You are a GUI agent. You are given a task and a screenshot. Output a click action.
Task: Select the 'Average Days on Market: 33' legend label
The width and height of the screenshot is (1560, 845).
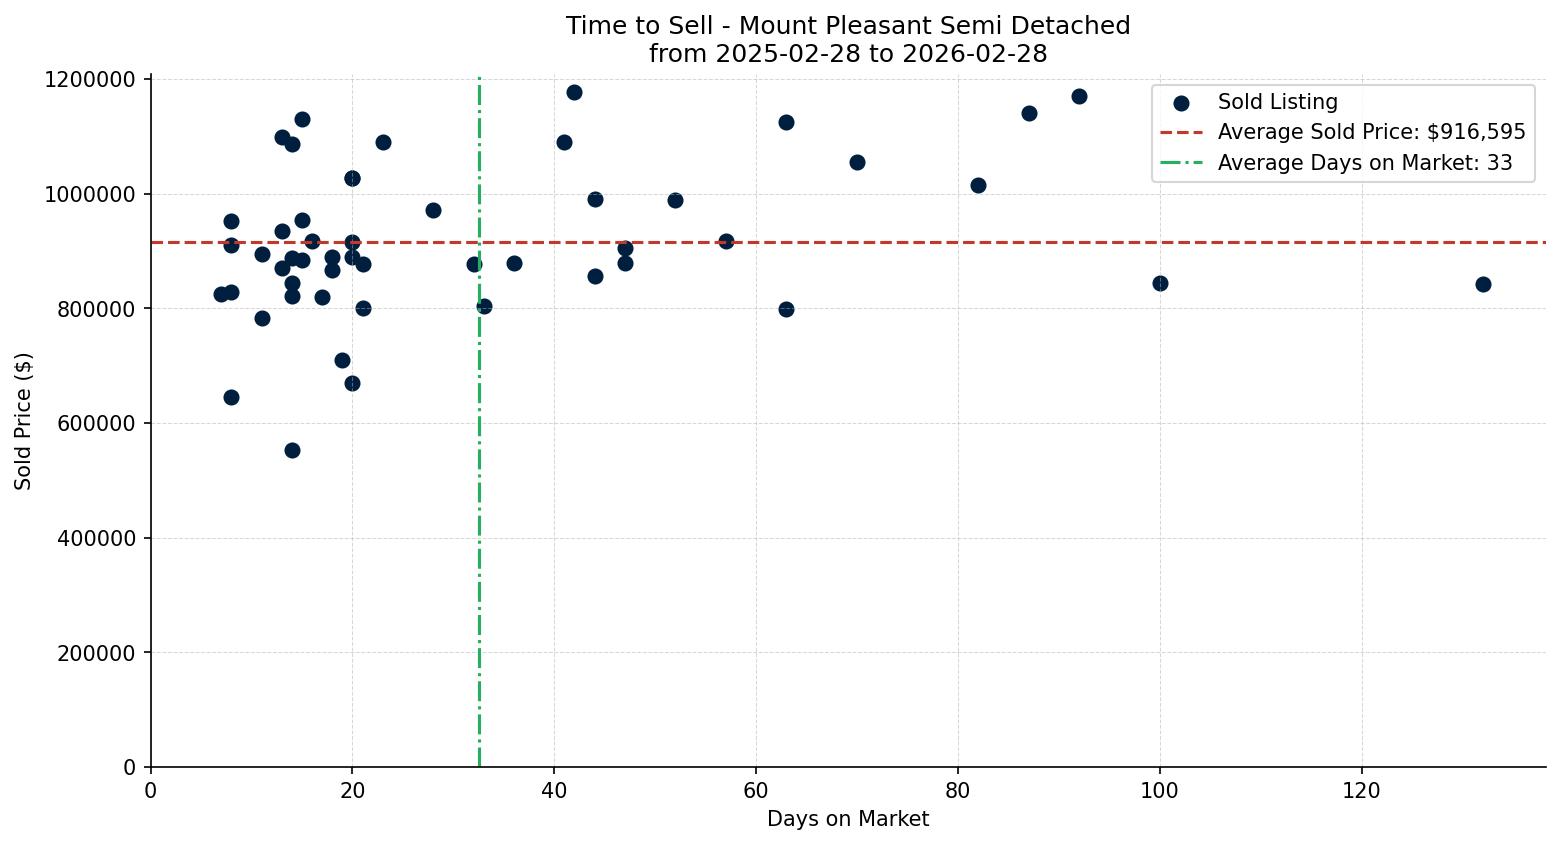[x=1364, y=163]
